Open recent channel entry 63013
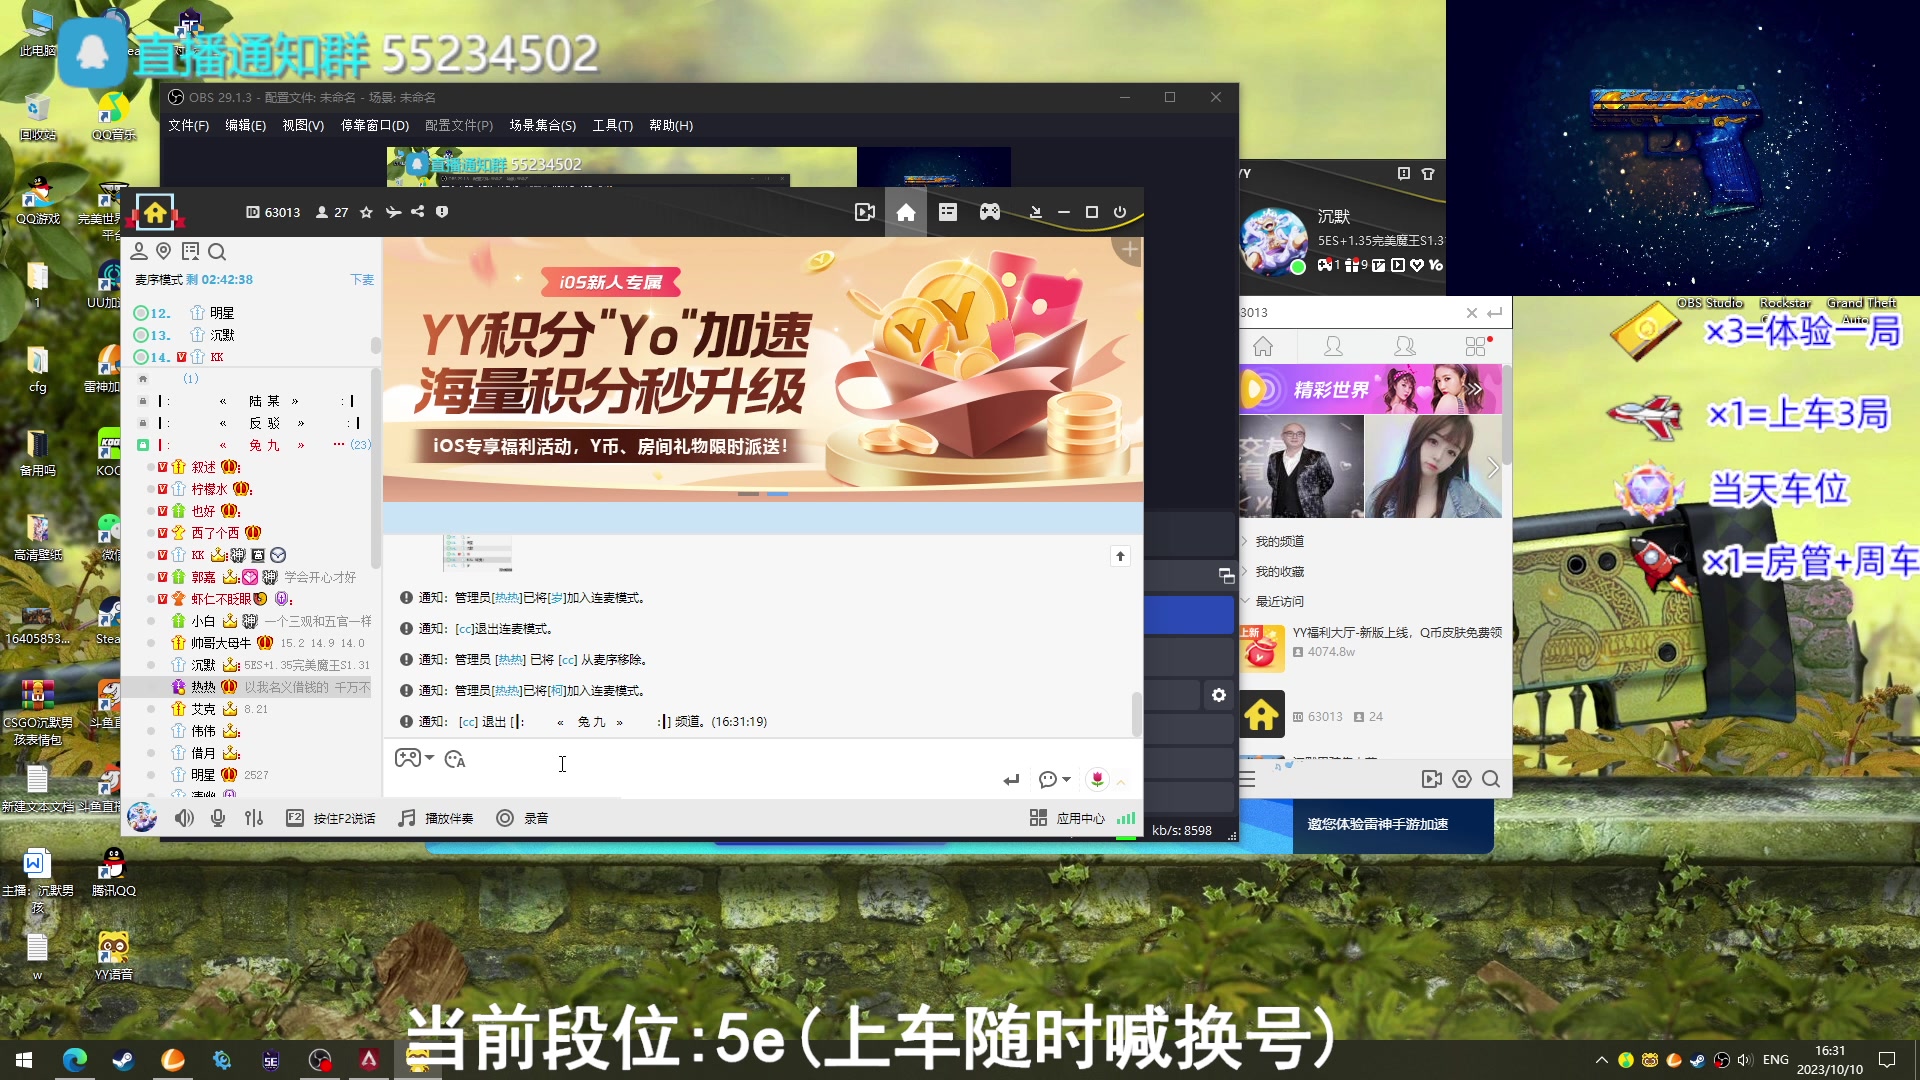The width and height of the screenshot is (1920, 1080). coord(1372,716)
